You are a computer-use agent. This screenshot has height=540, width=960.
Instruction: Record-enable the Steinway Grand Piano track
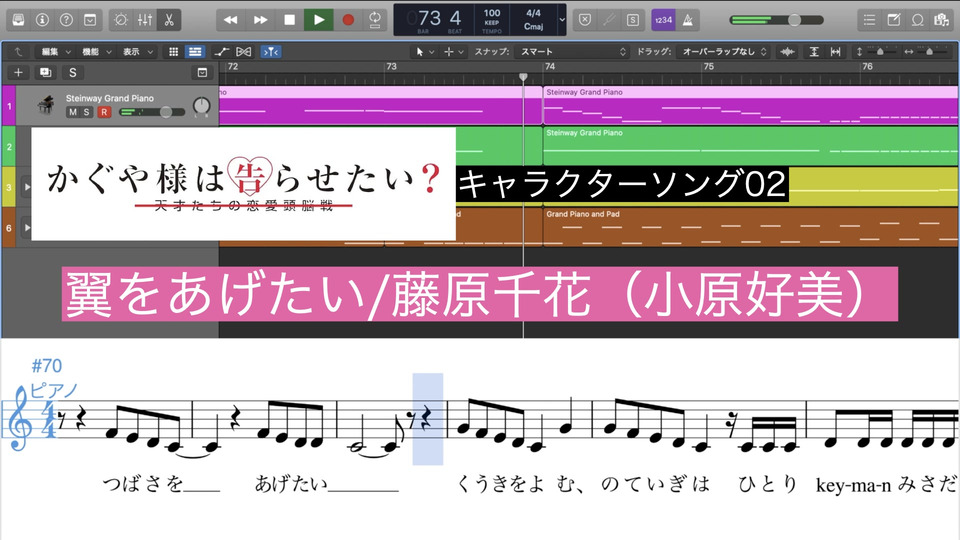[x=104, y=112]
